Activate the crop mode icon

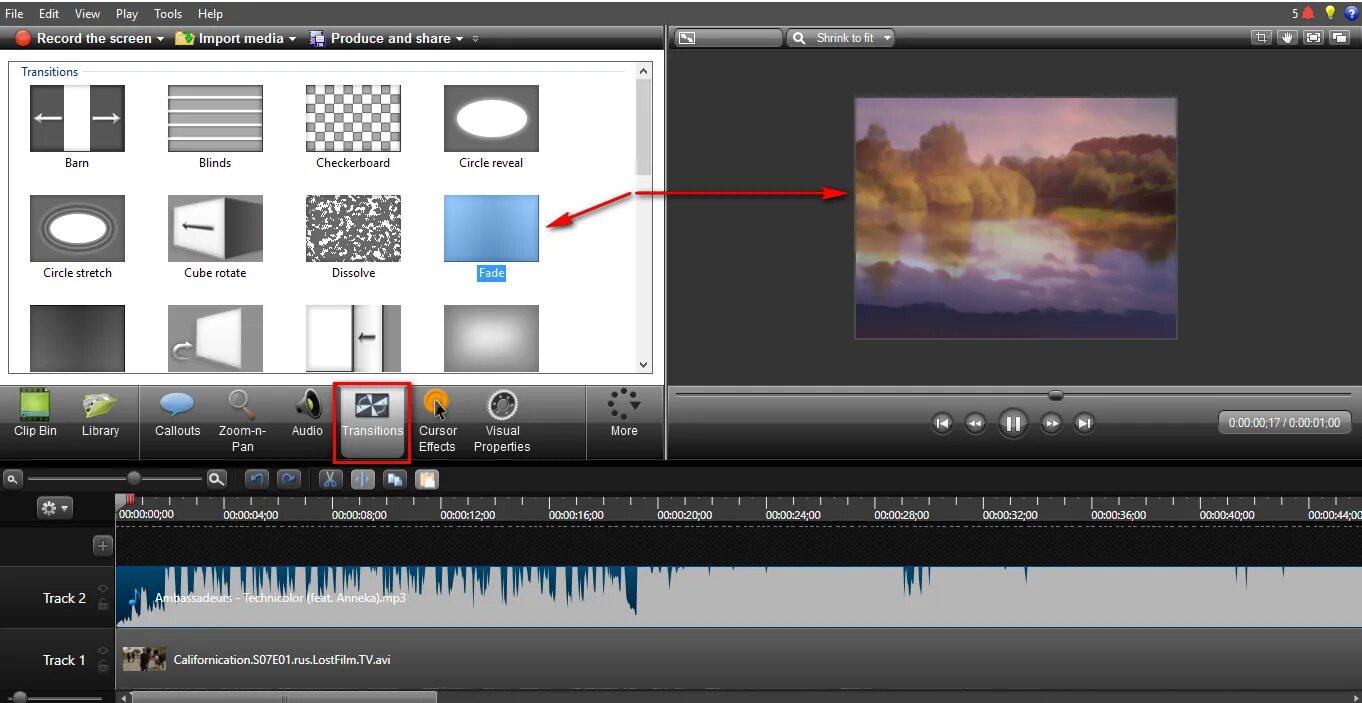[1262, 38]
